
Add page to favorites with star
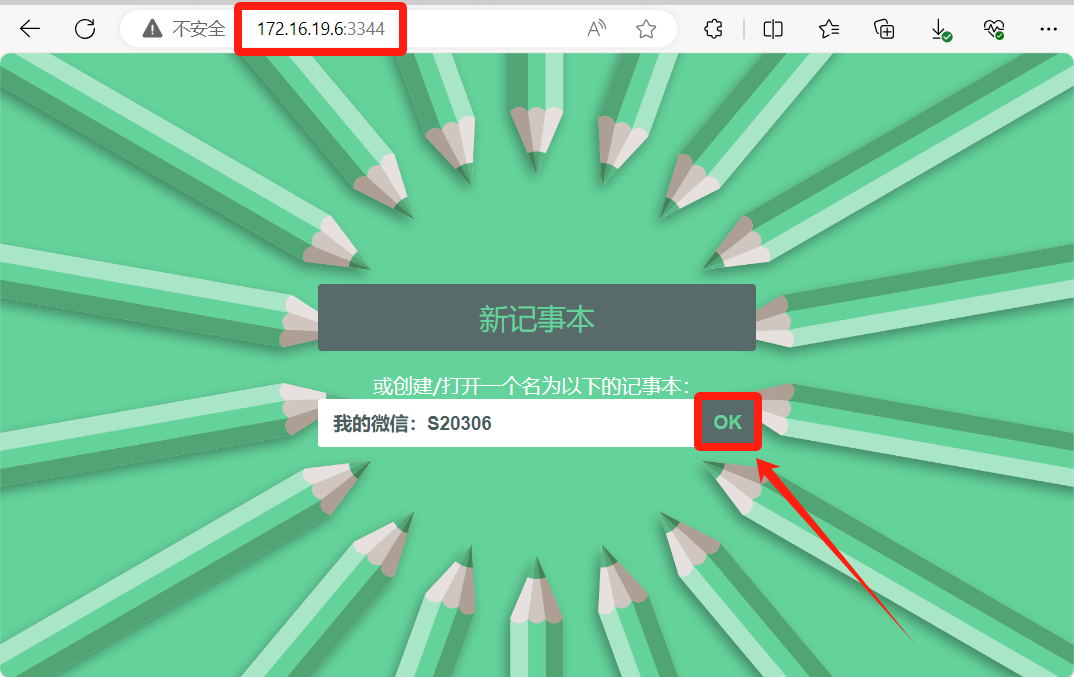click(646, 29)
